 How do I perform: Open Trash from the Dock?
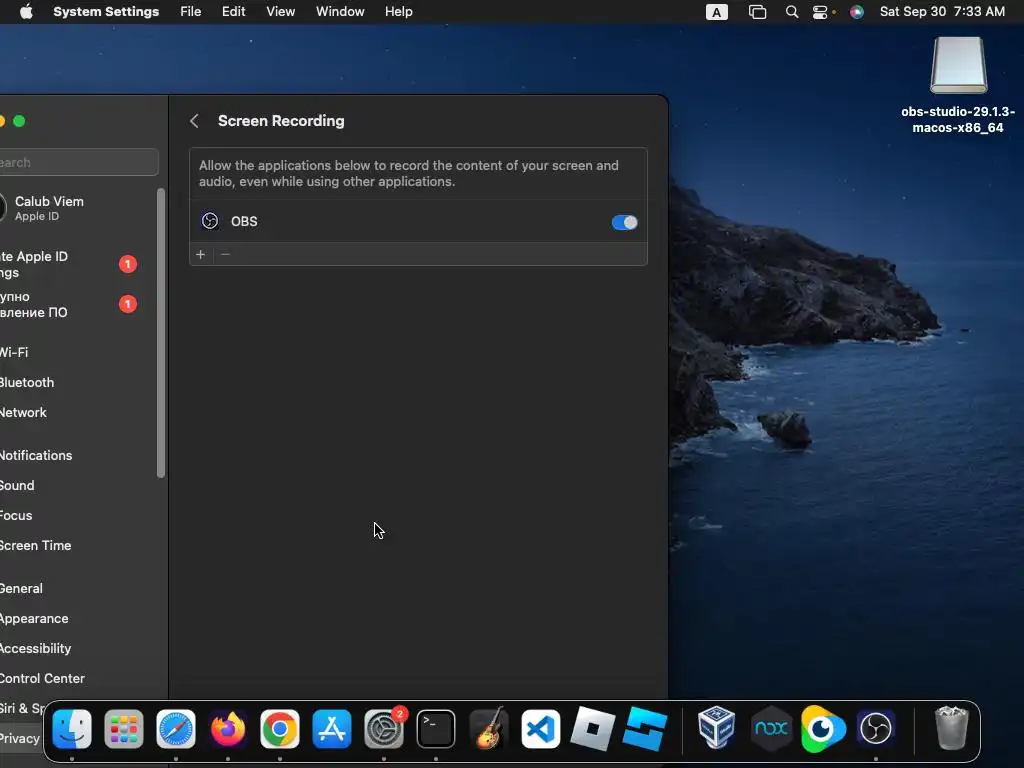pyautogui.click(x=952, y=728)
